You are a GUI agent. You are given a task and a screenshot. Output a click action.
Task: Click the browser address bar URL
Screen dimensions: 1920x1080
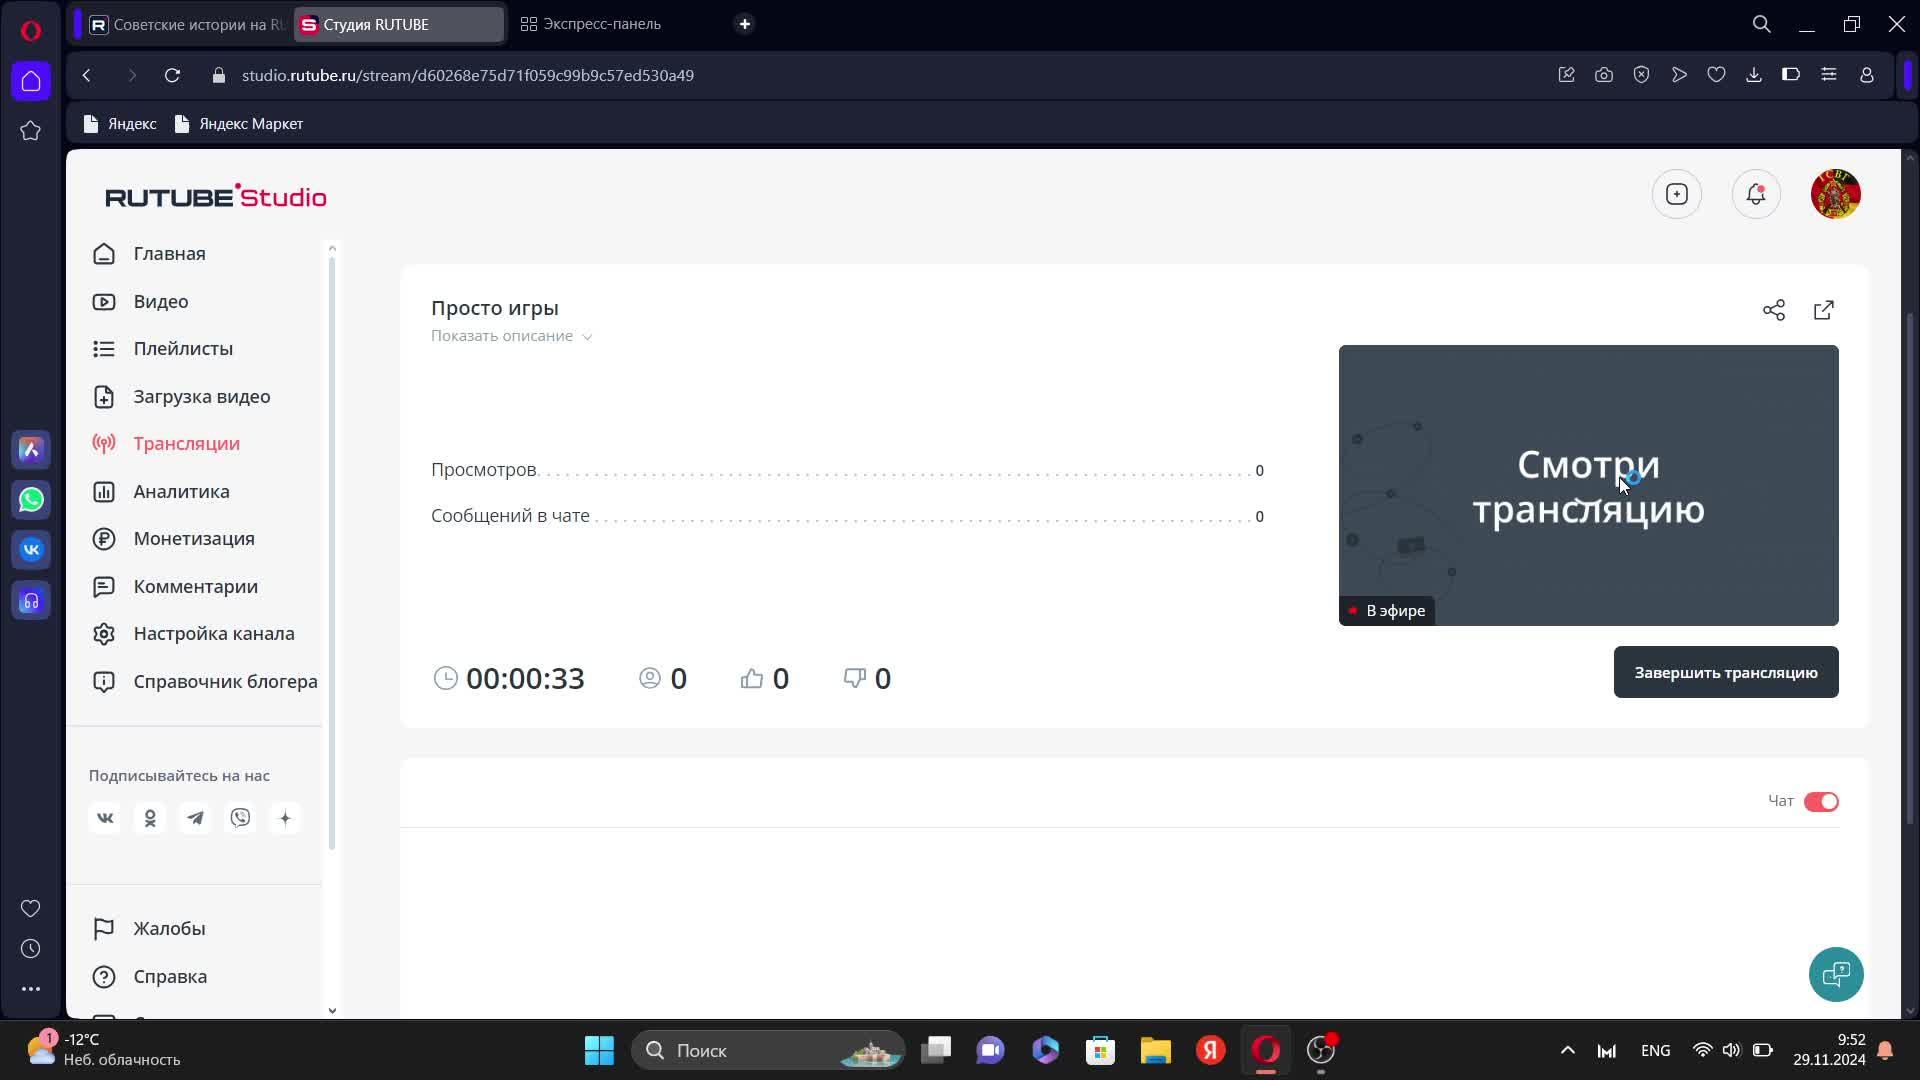coord(467,75)
